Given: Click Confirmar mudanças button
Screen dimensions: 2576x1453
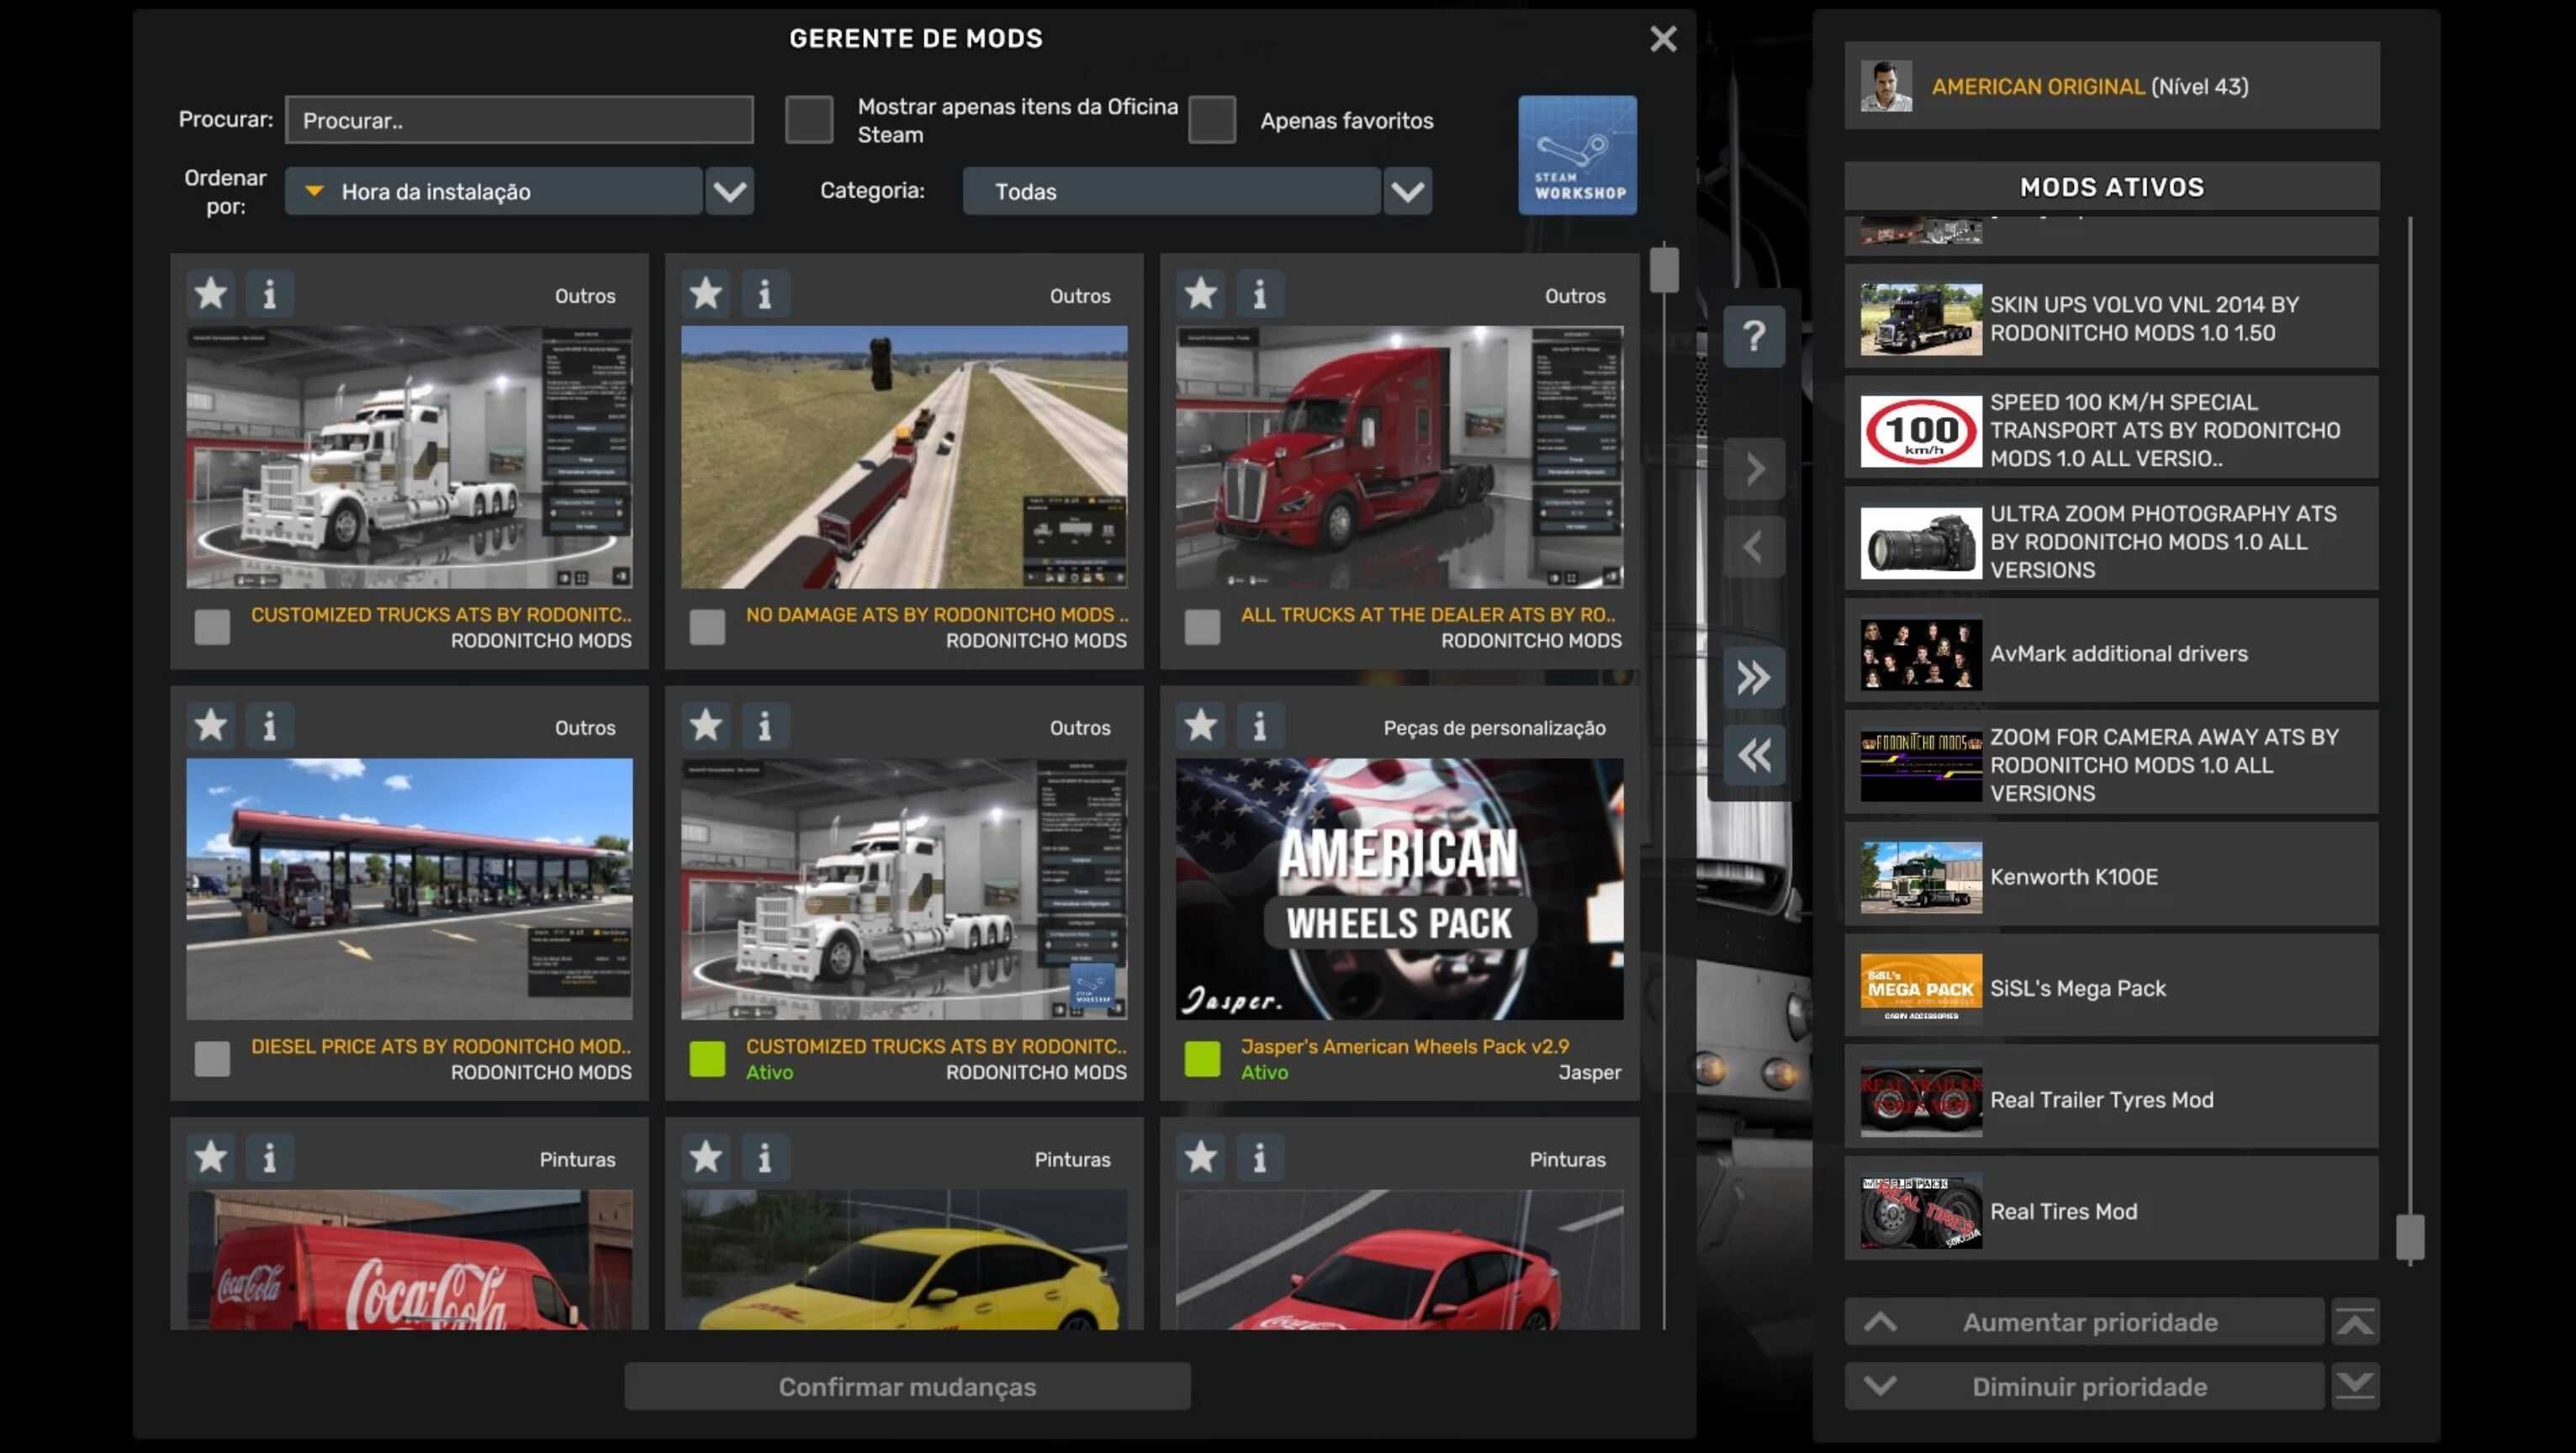Looking at the screenshot, I should [x=907, y=1386].
